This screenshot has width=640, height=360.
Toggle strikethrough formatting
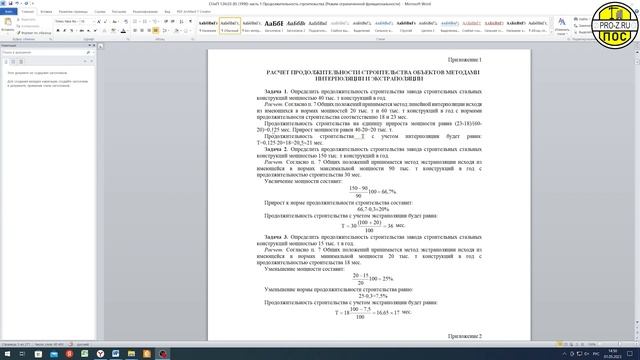(82, 30)
